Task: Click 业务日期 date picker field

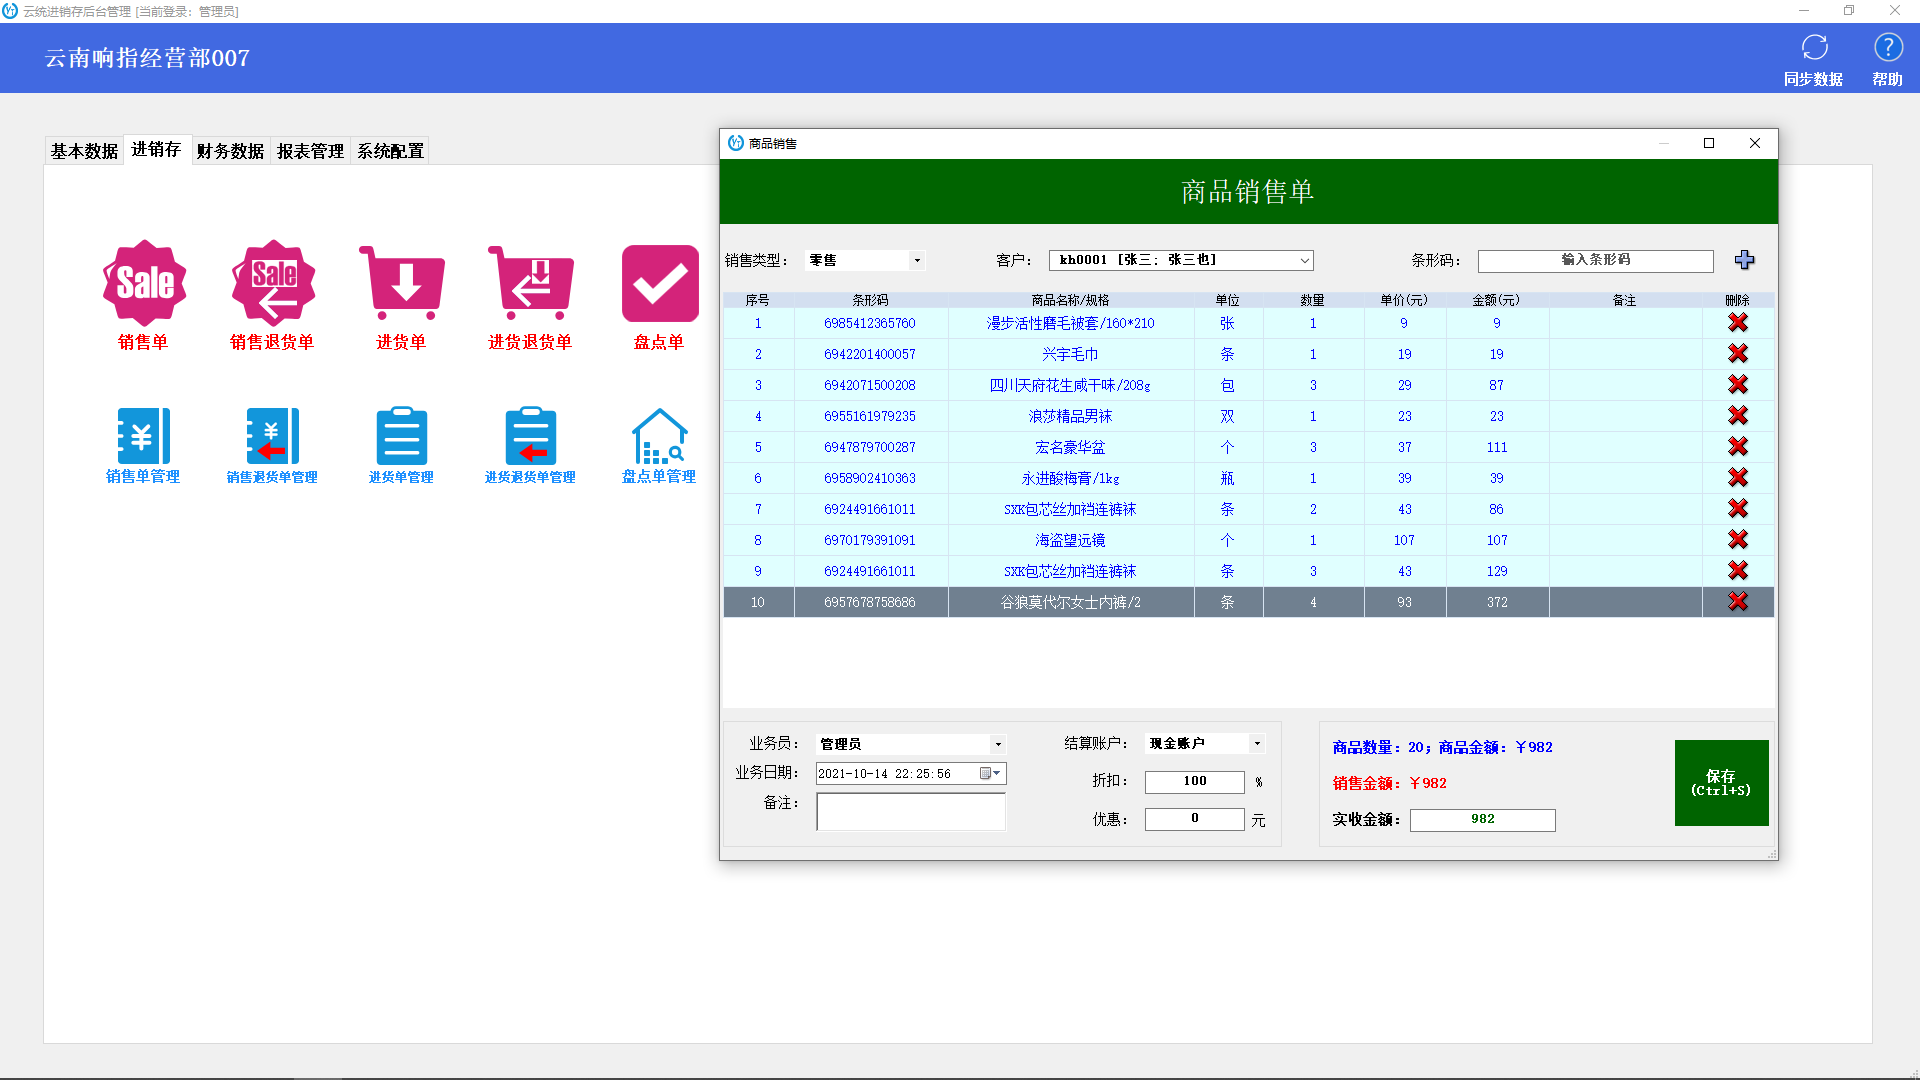Action: click(910, 773)
